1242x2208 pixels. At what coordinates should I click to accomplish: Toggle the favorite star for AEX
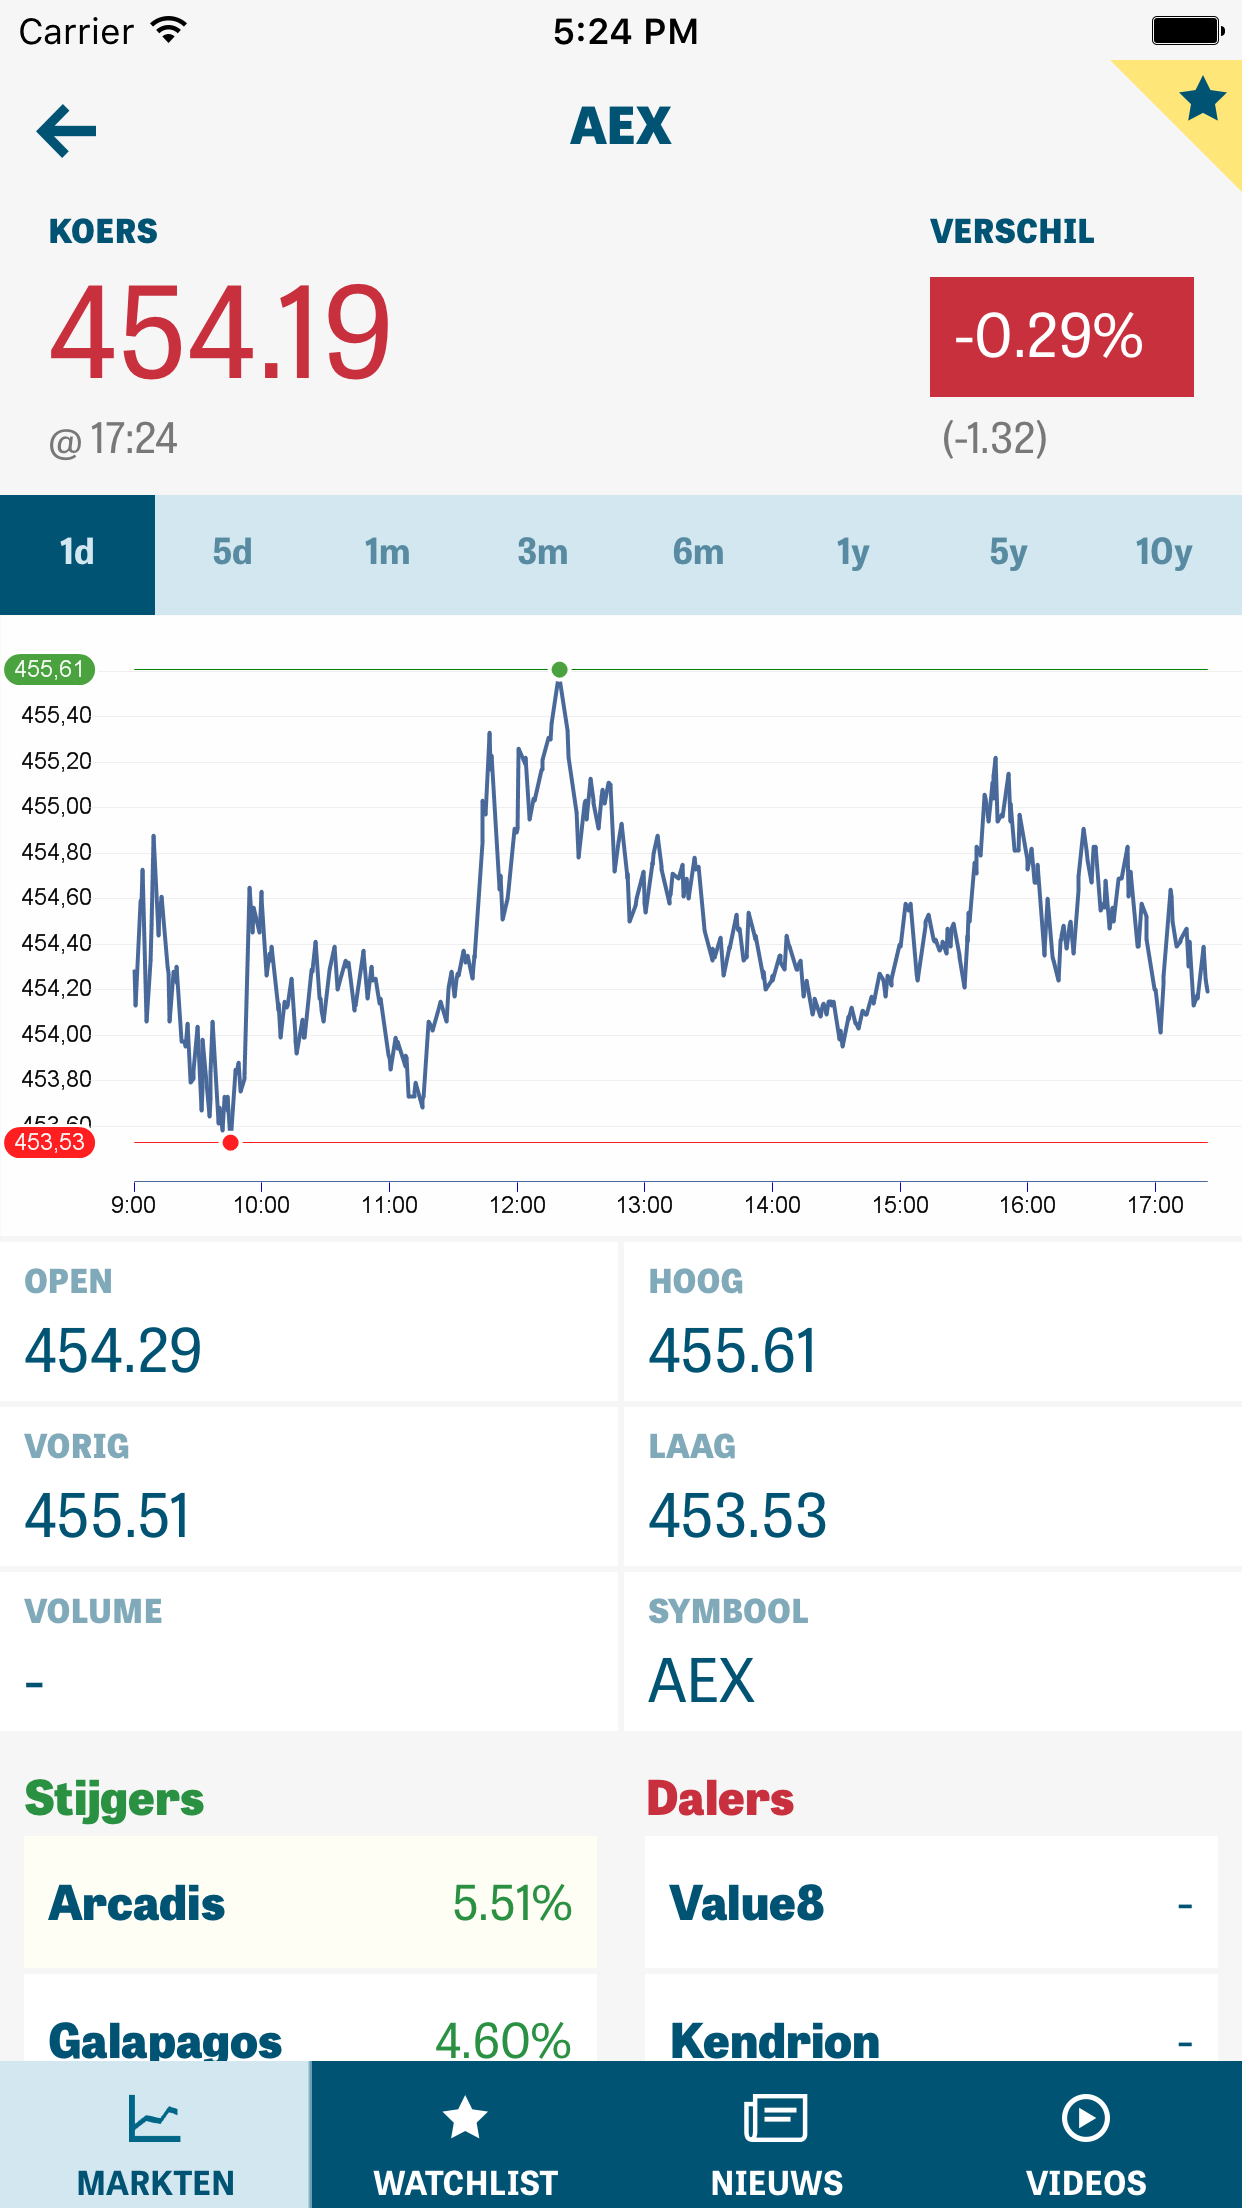click(x=1200, y=100)
